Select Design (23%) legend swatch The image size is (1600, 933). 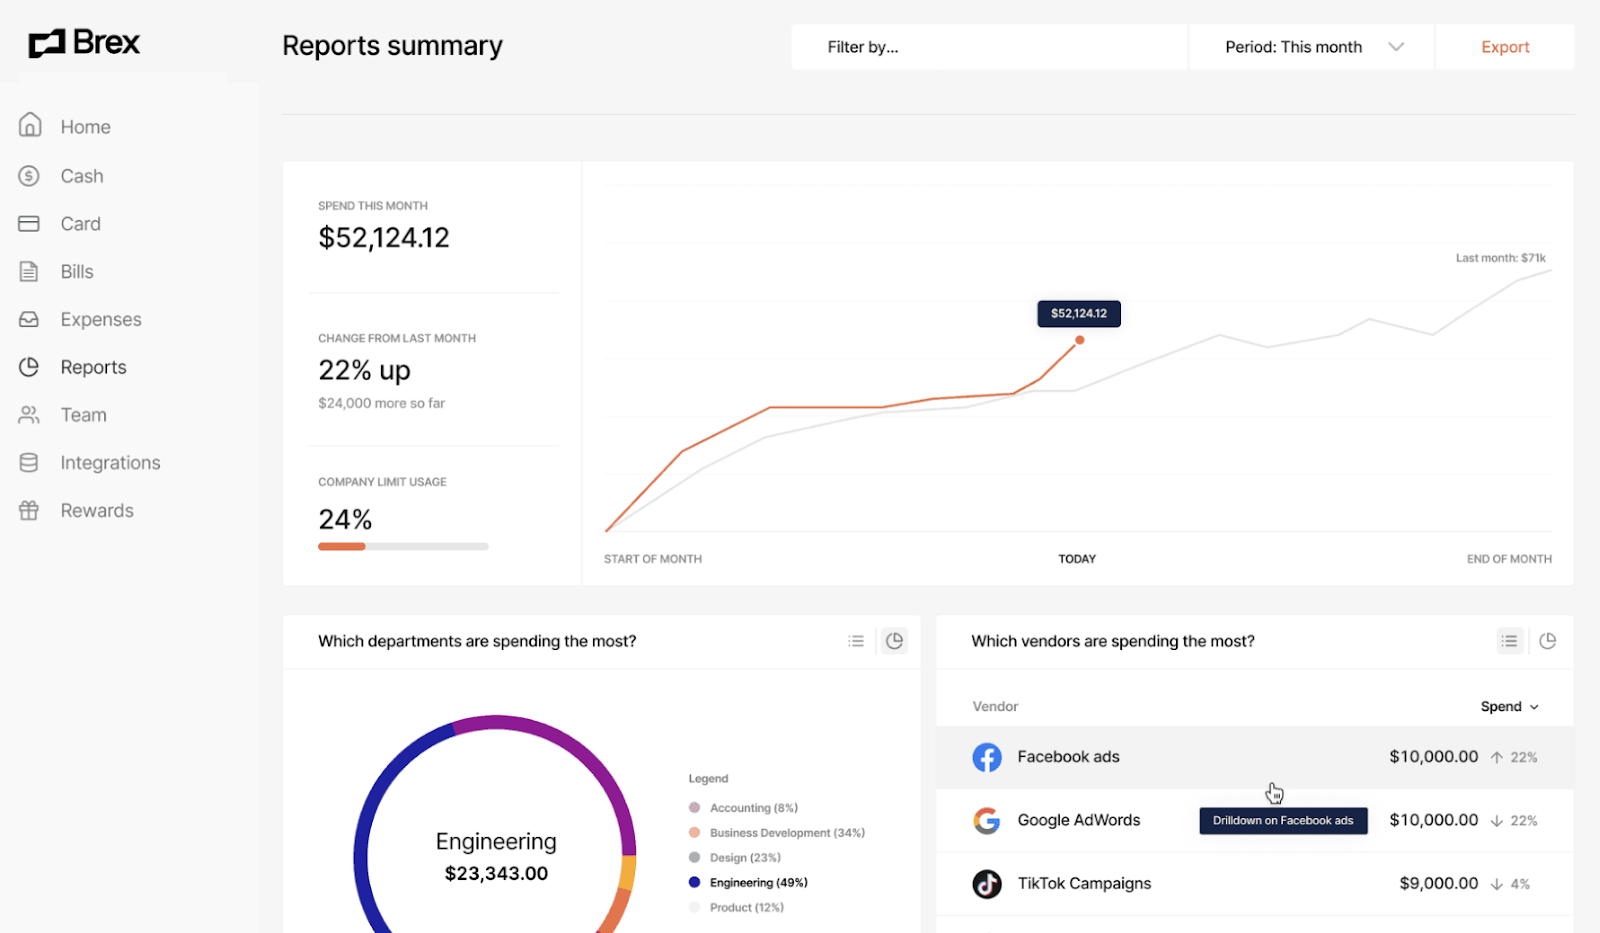point(694,858)
